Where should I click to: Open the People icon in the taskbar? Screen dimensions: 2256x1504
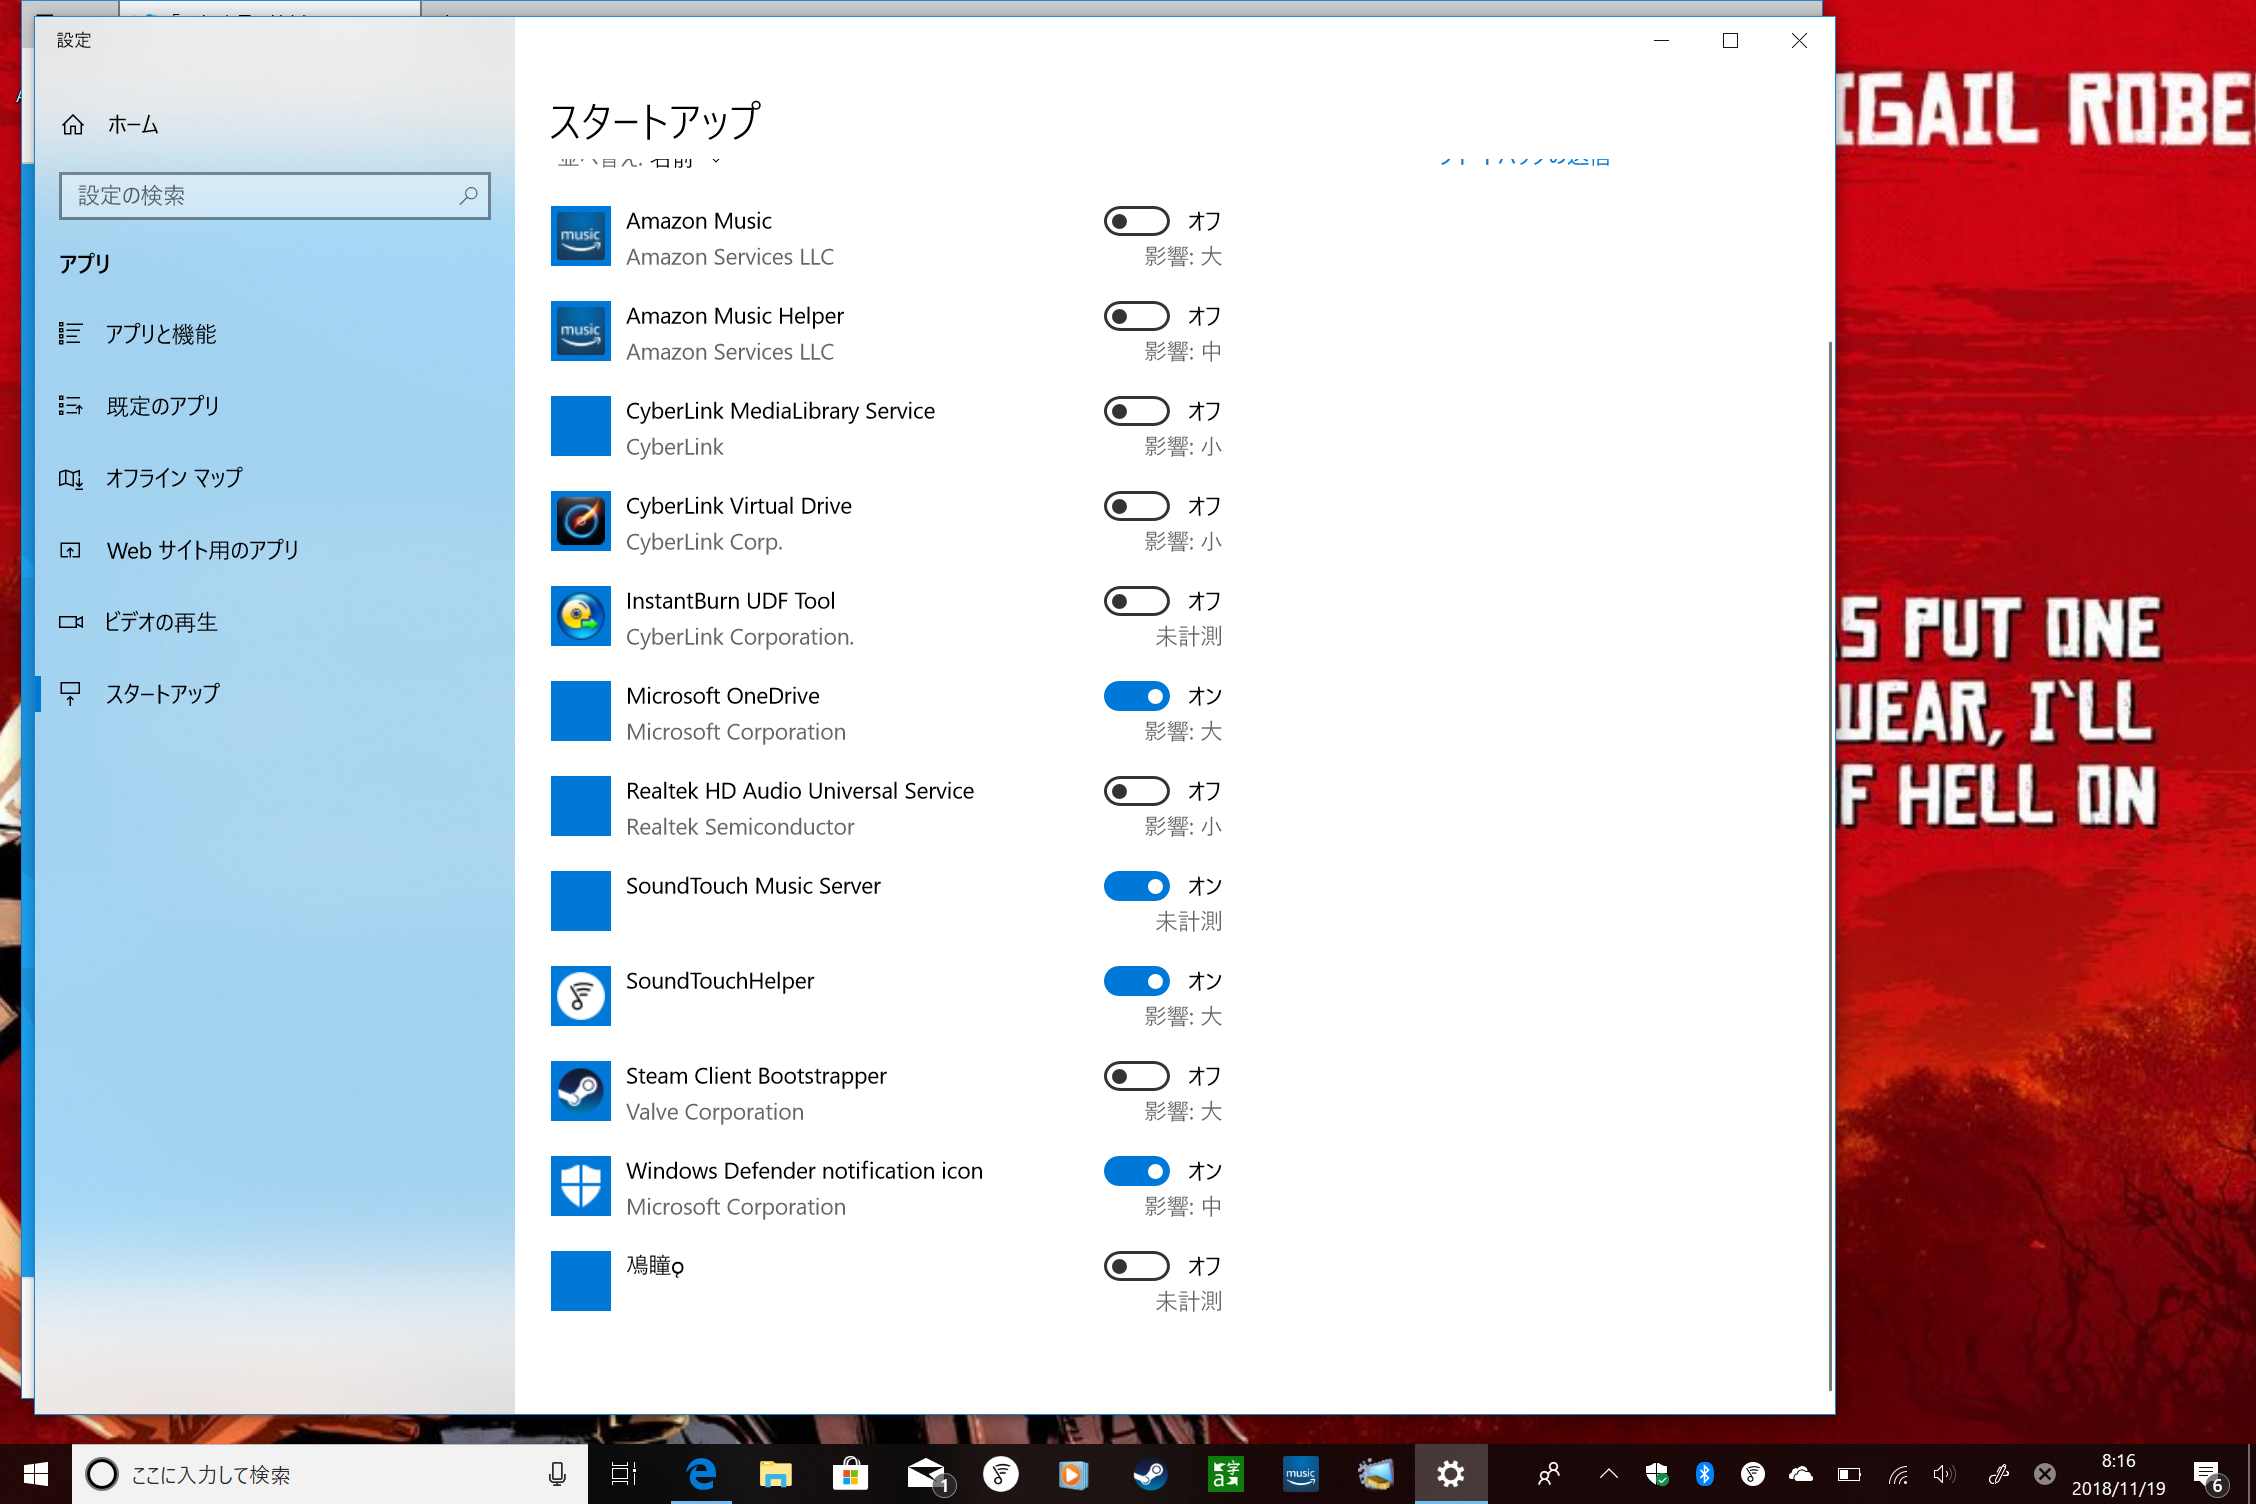[1549, 1474]
